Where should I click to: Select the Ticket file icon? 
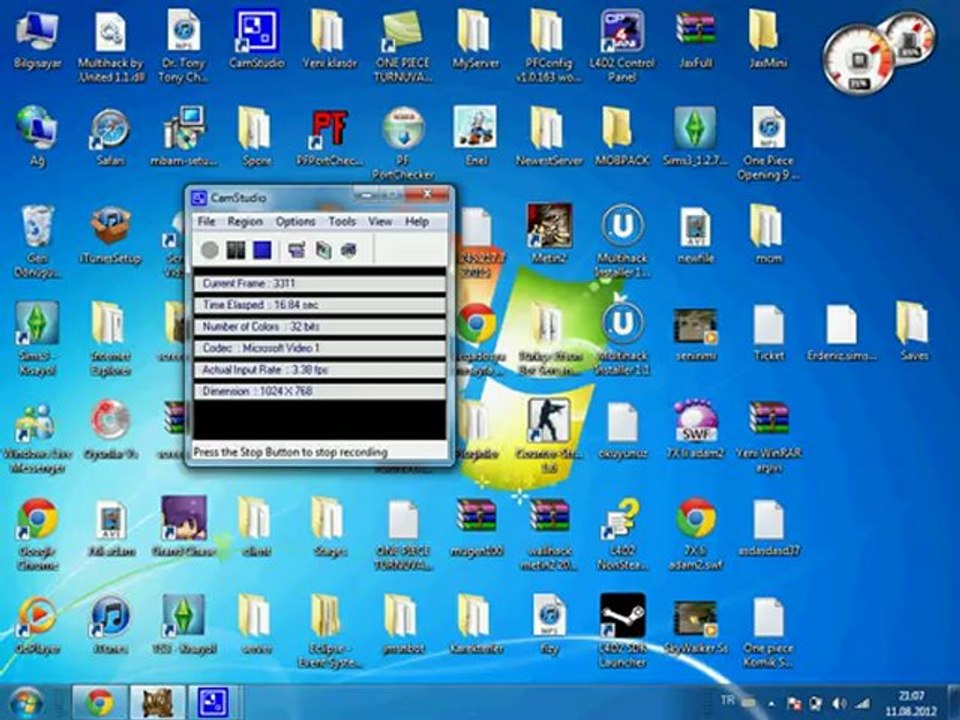point(768,332)
